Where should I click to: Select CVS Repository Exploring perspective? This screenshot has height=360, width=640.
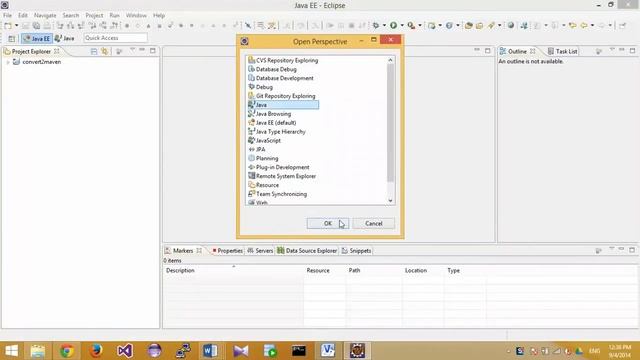(x=283, y=60)
